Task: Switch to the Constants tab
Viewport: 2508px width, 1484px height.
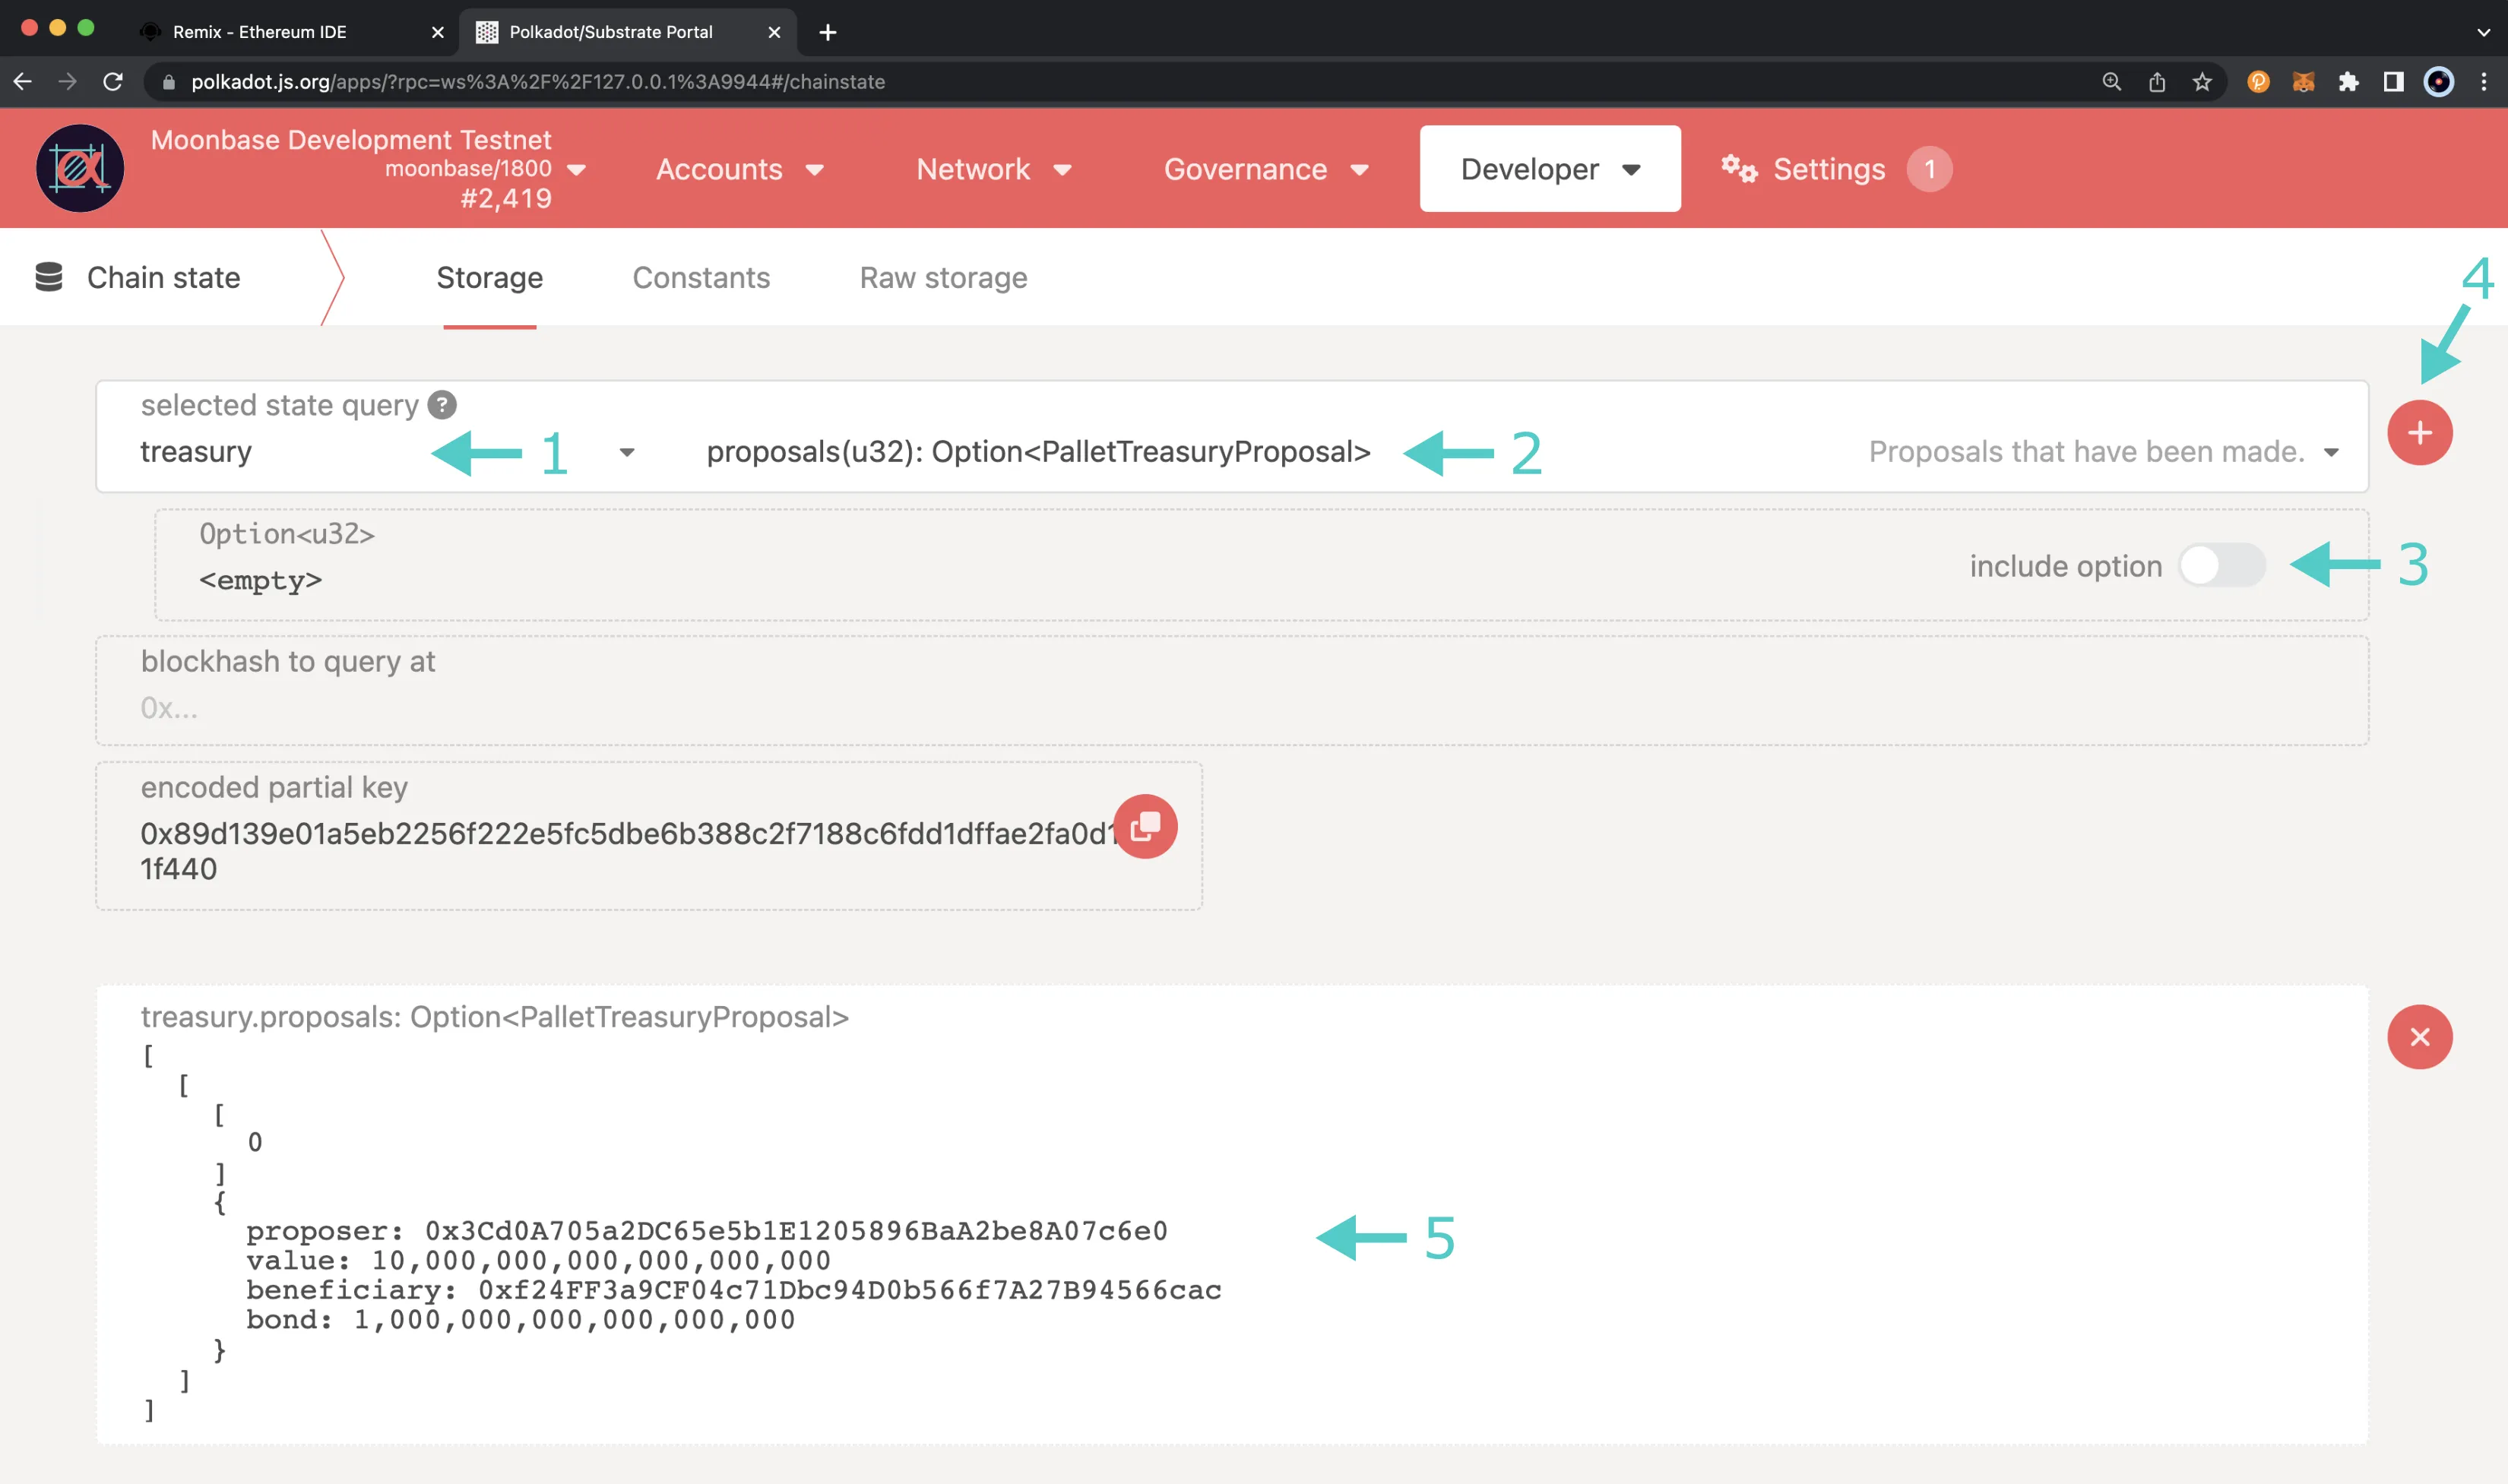Action: point(701,277)
